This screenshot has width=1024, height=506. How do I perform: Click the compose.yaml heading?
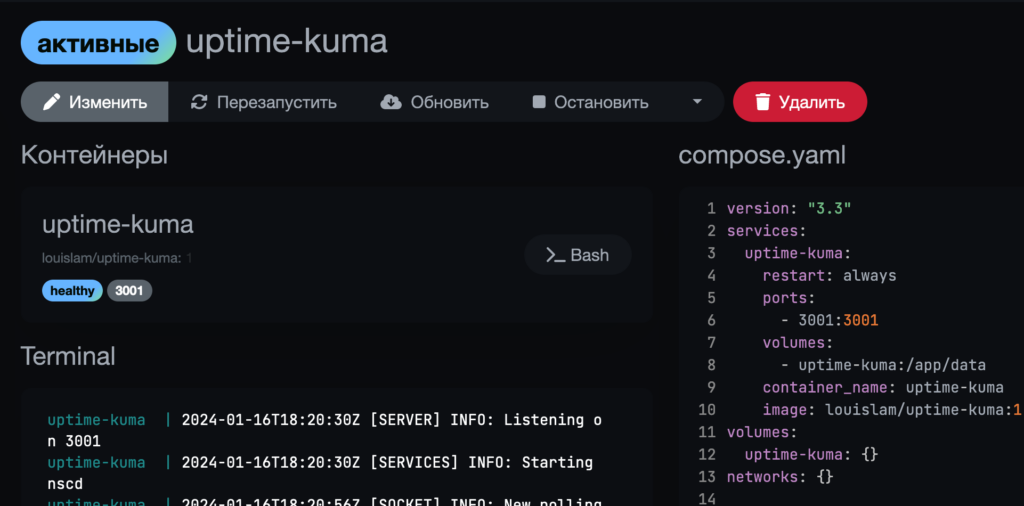pos(762,155)
